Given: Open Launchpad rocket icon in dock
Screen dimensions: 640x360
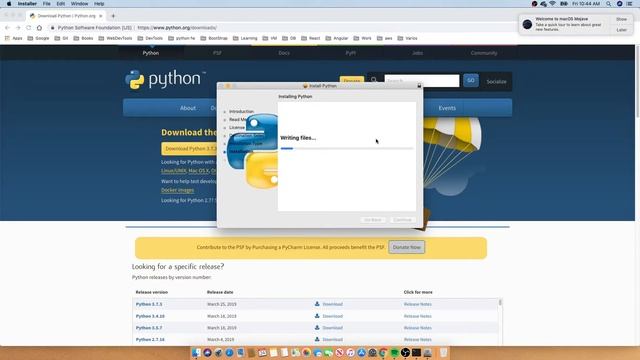Looking at the screenshot, I should click(218, 352).
